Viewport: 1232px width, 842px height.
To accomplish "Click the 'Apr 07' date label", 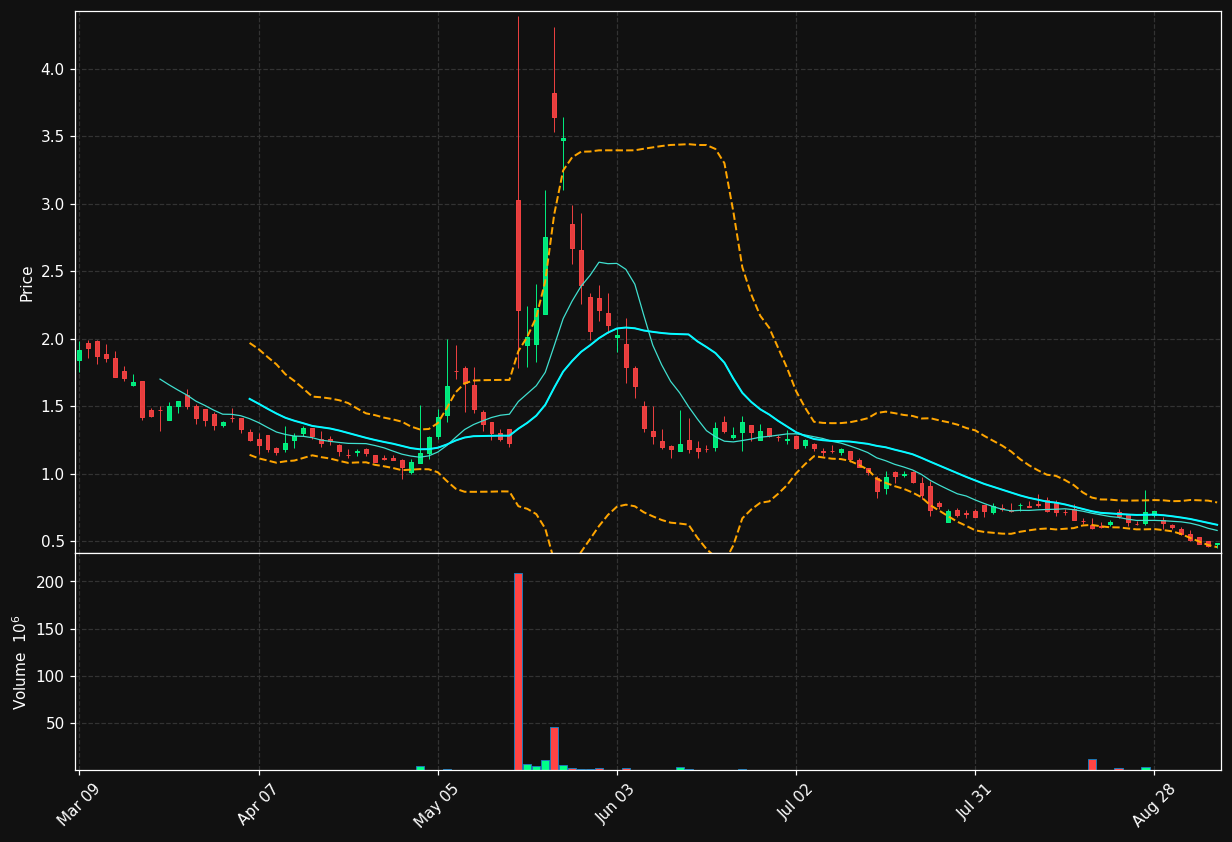I will pos(258,805).
